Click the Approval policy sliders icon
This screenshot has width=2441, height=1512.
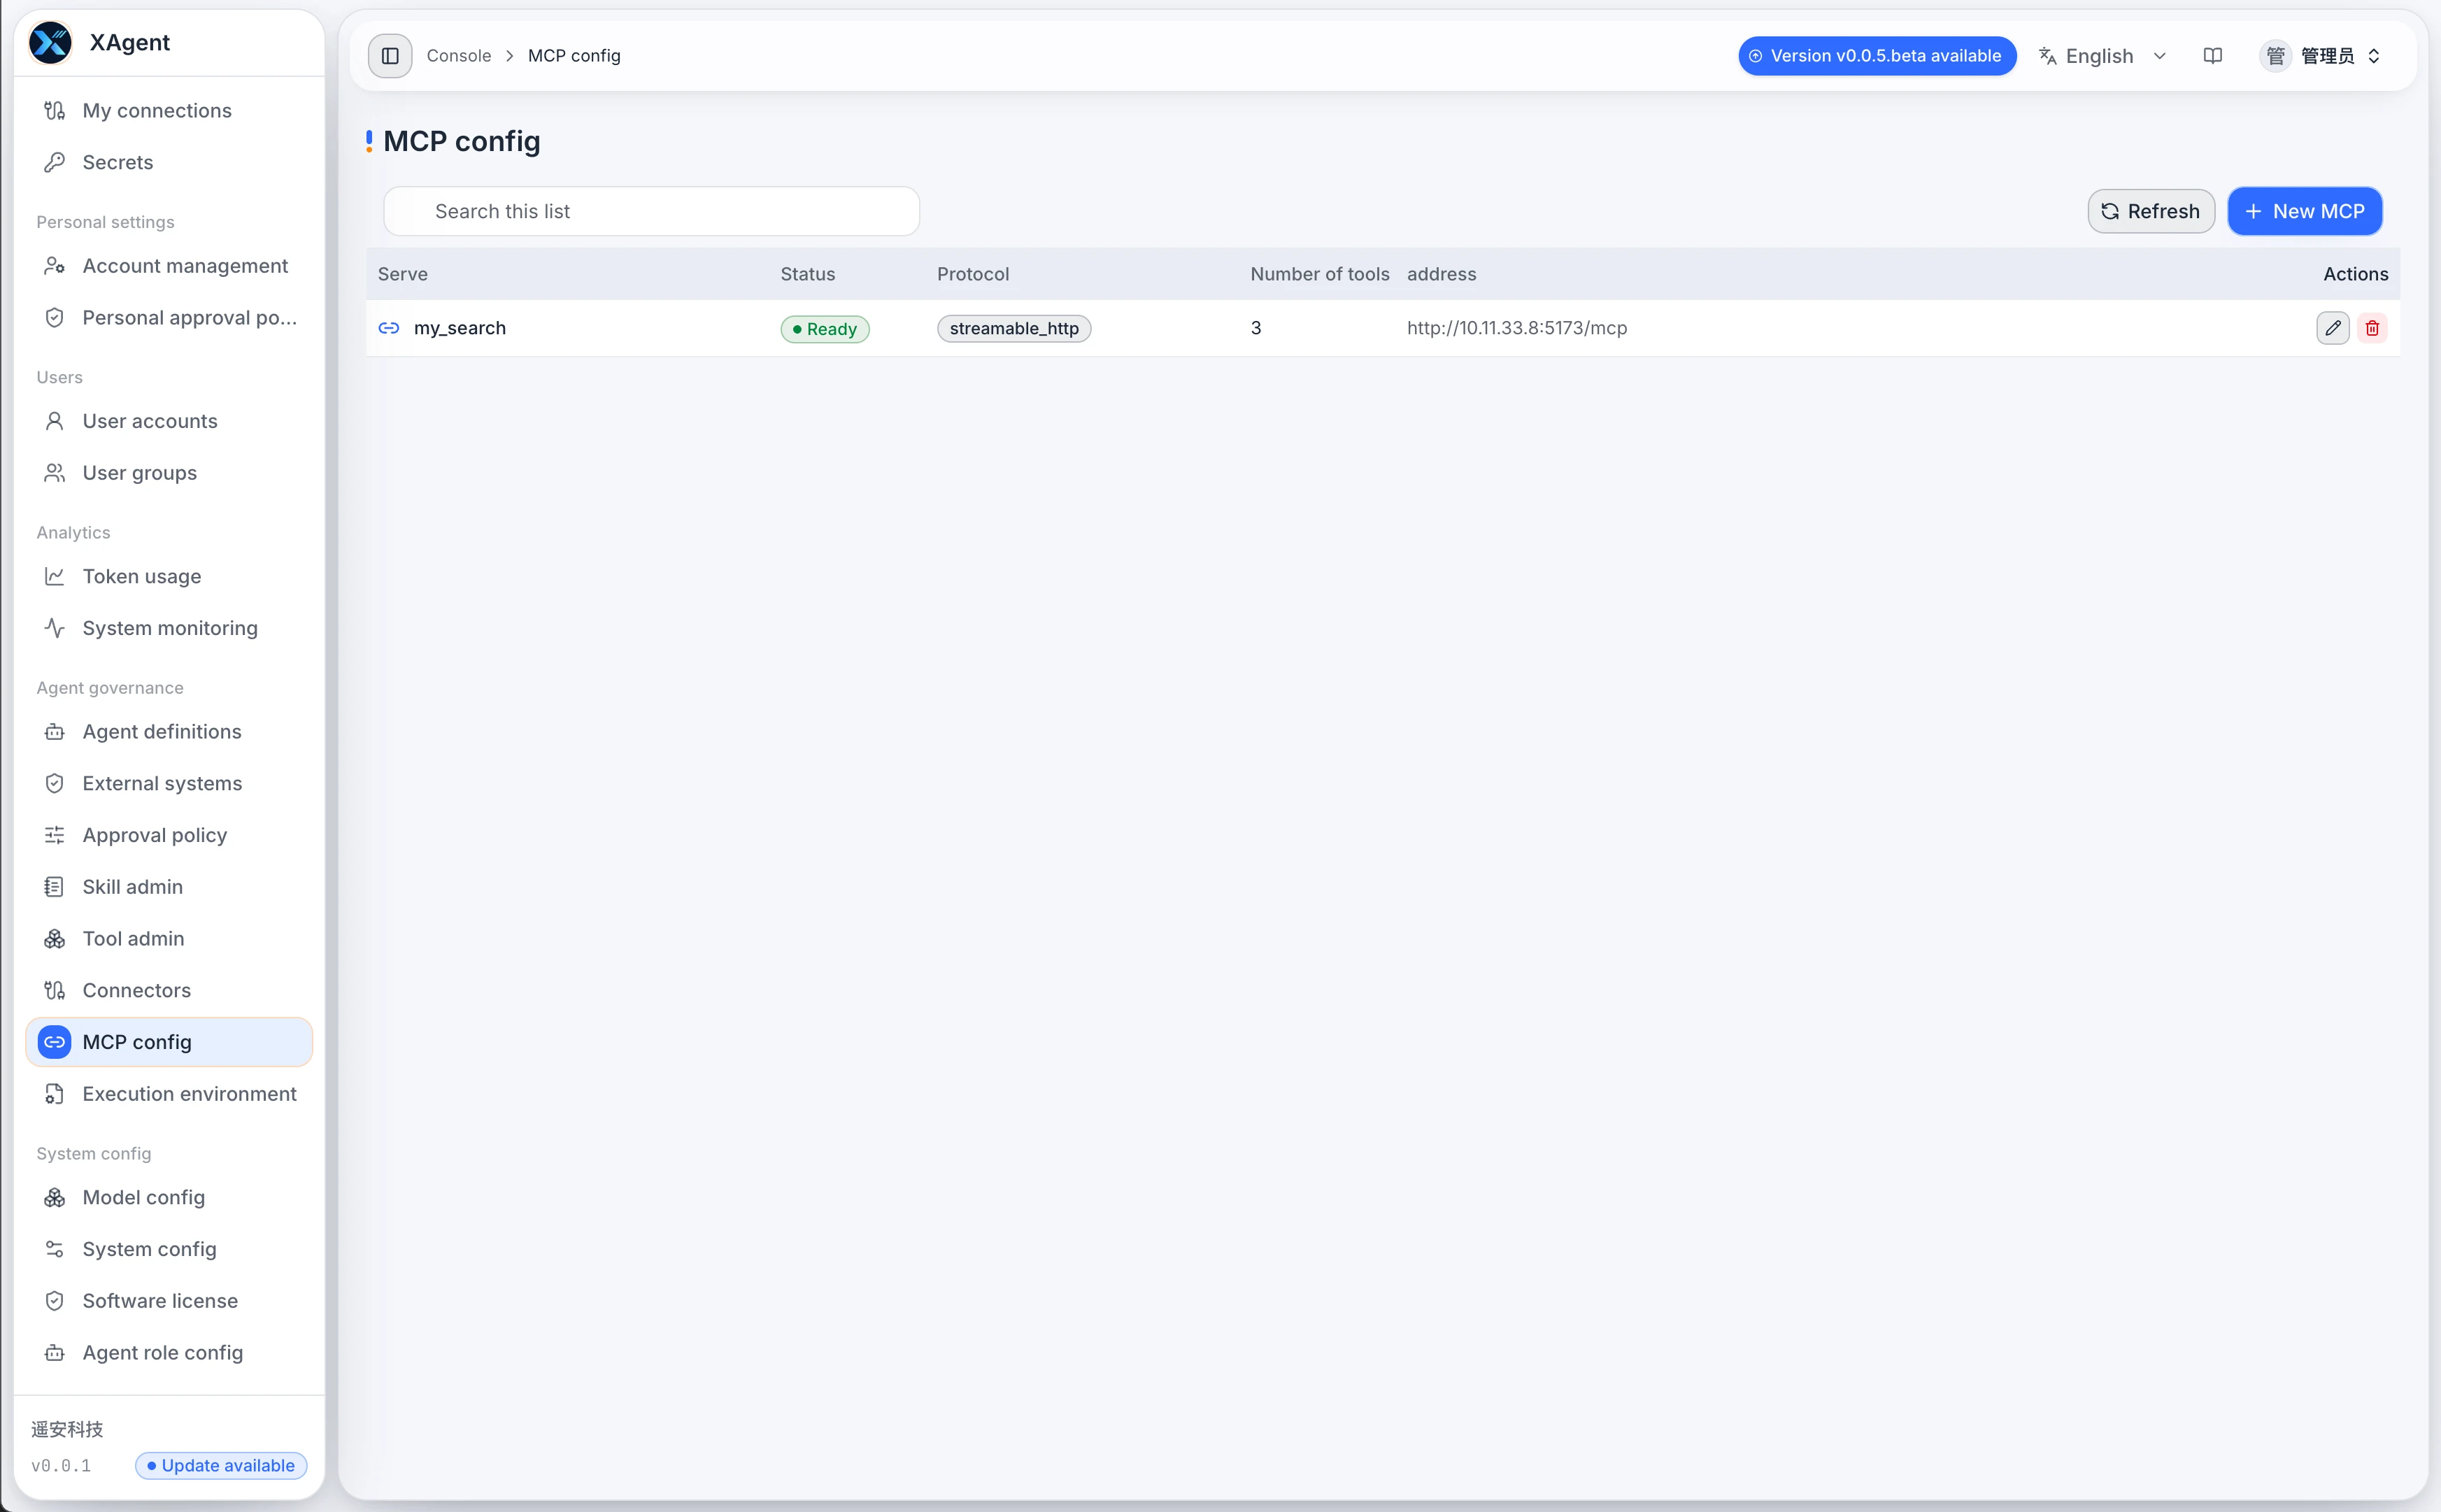coord(55,835)
